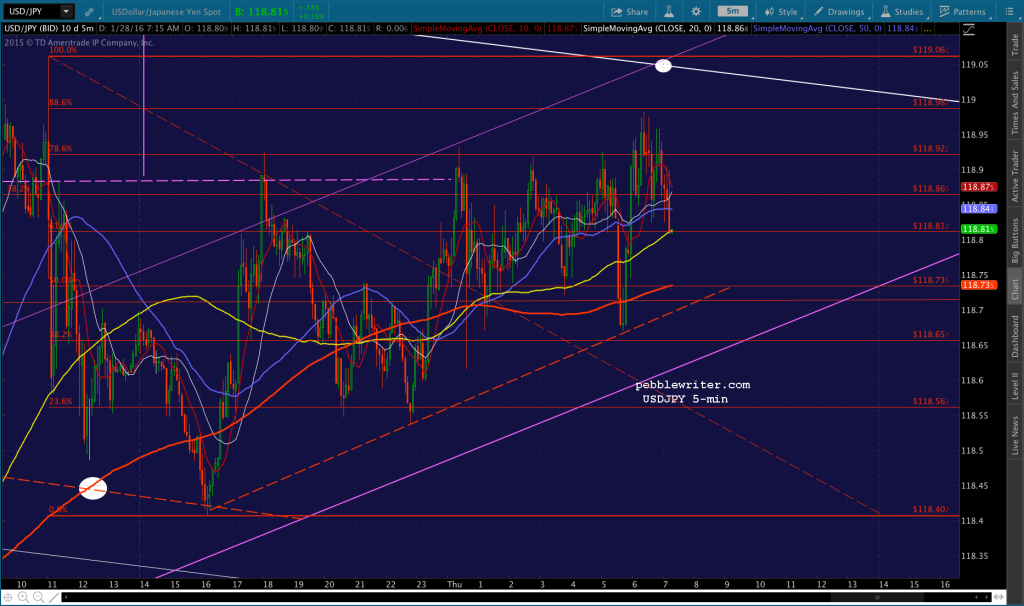This screenshot has height=606, width=1024.
Task: Click the $119.06 Fibonacci level label
Action: 931,50
